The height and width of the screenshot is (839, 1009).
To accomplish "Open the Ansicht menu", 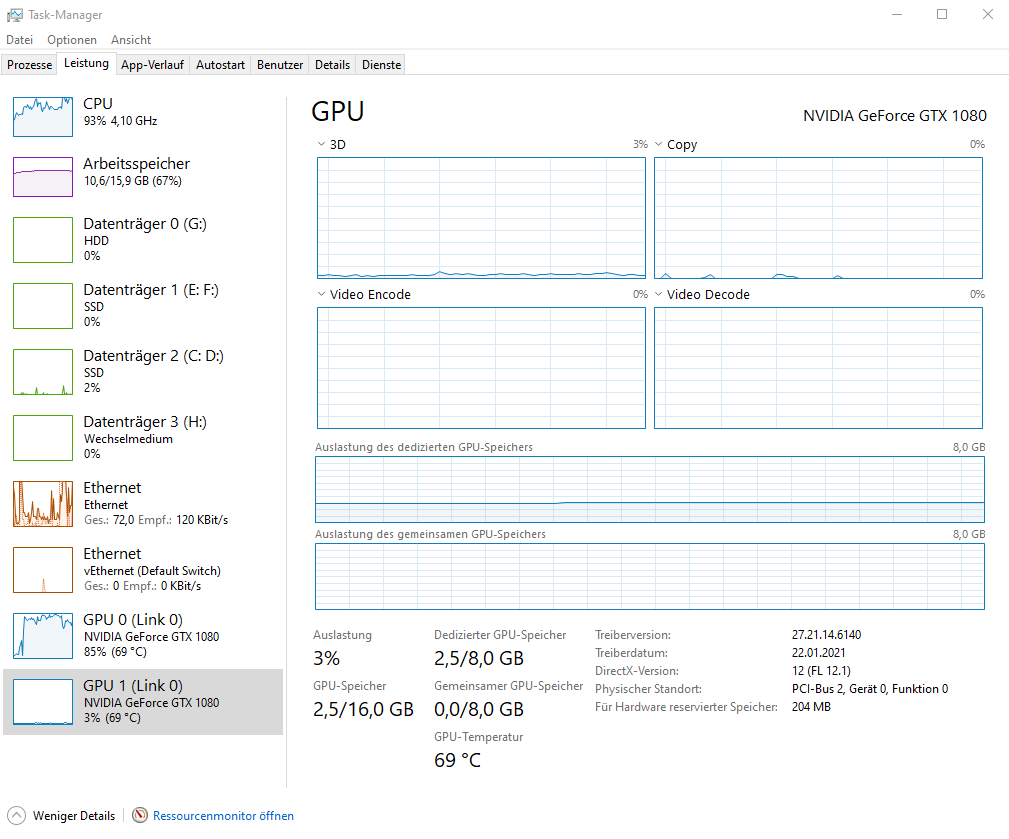I will click(x=131, y=40).
